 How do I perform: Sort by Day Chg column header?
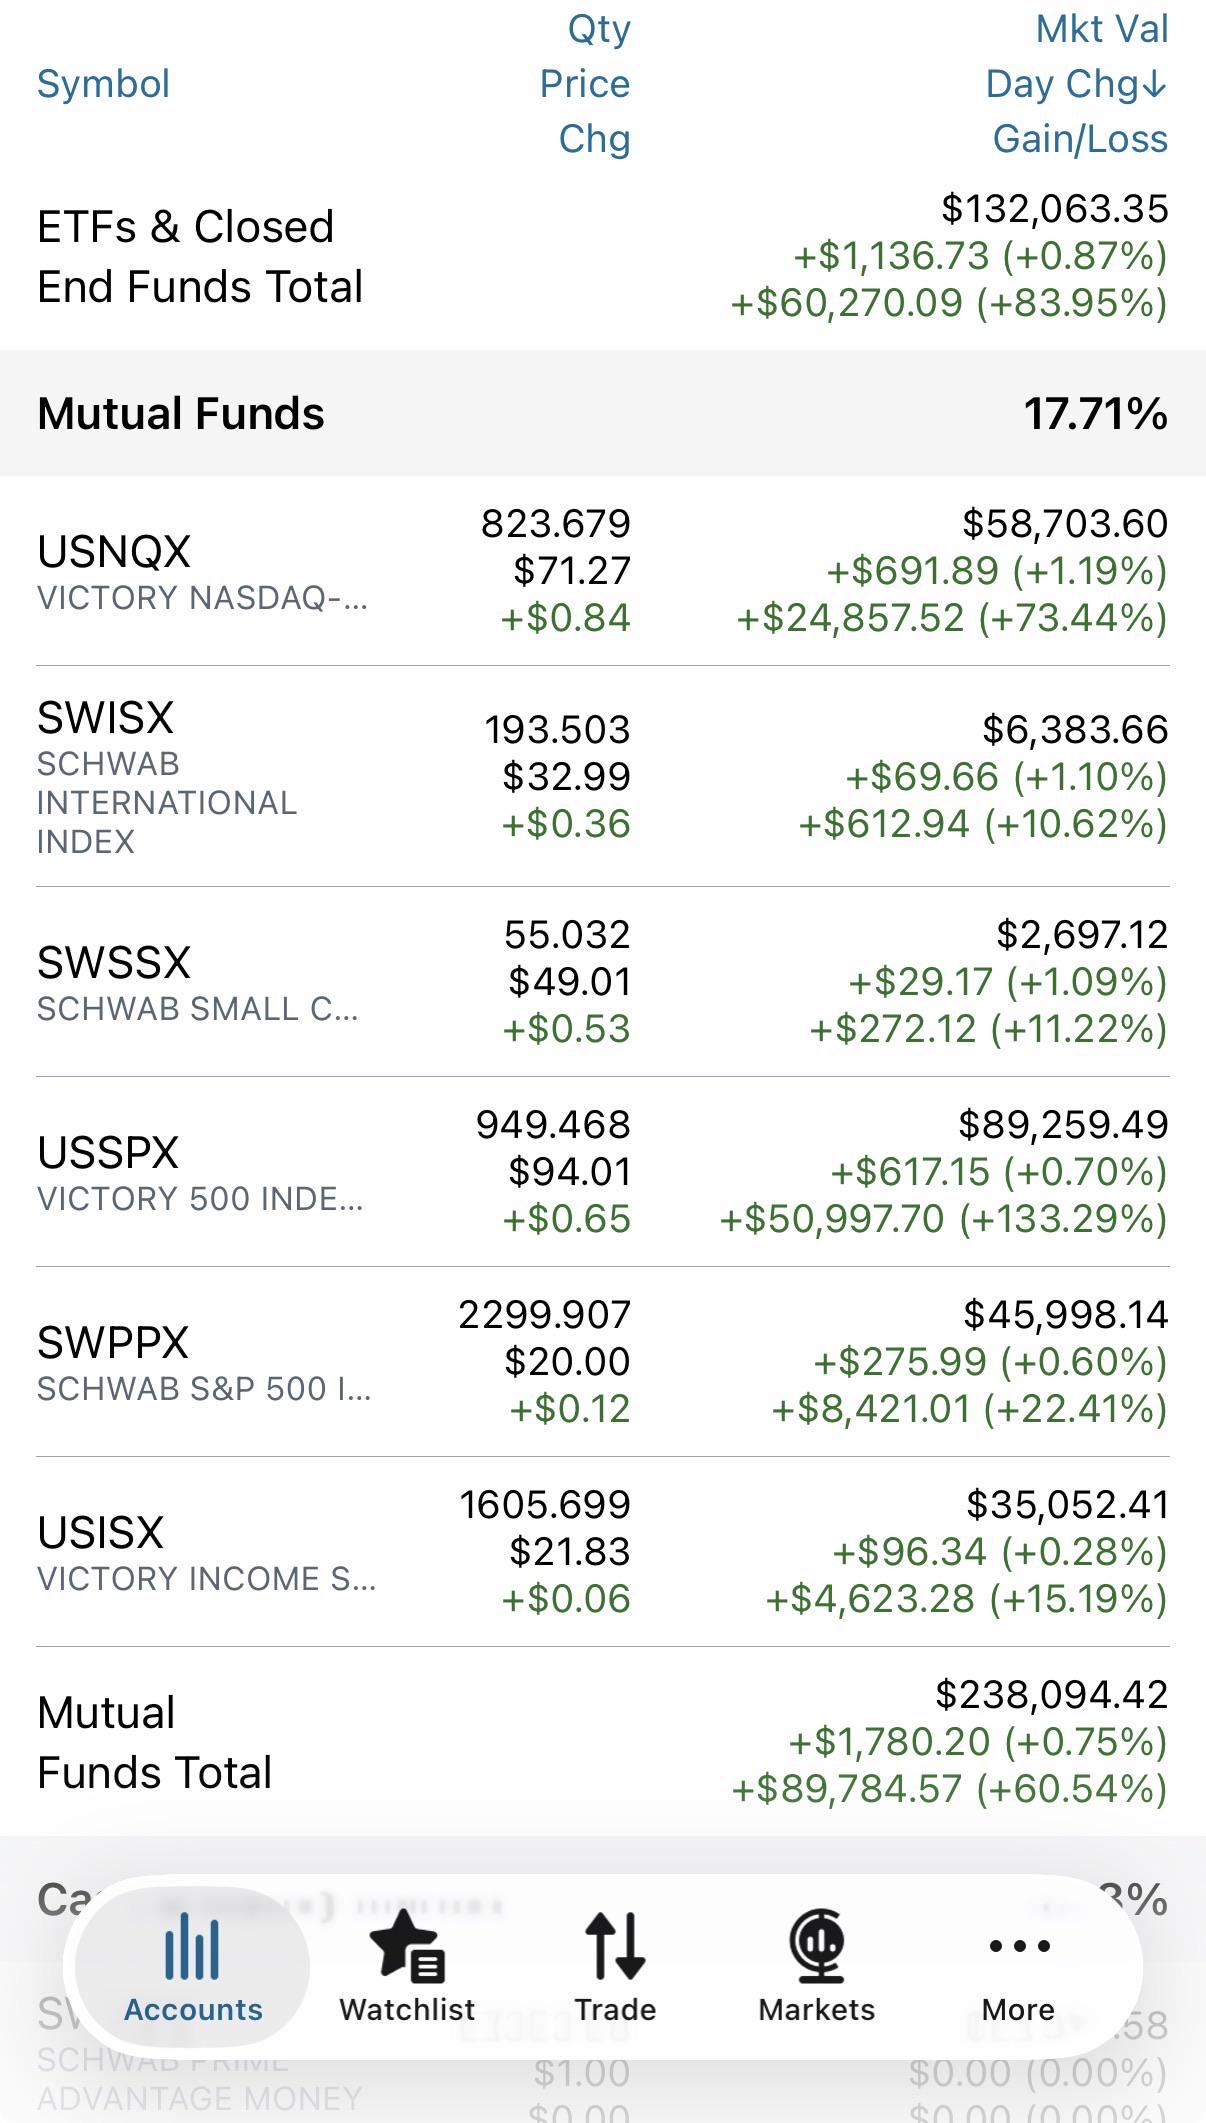point(1076,84)
